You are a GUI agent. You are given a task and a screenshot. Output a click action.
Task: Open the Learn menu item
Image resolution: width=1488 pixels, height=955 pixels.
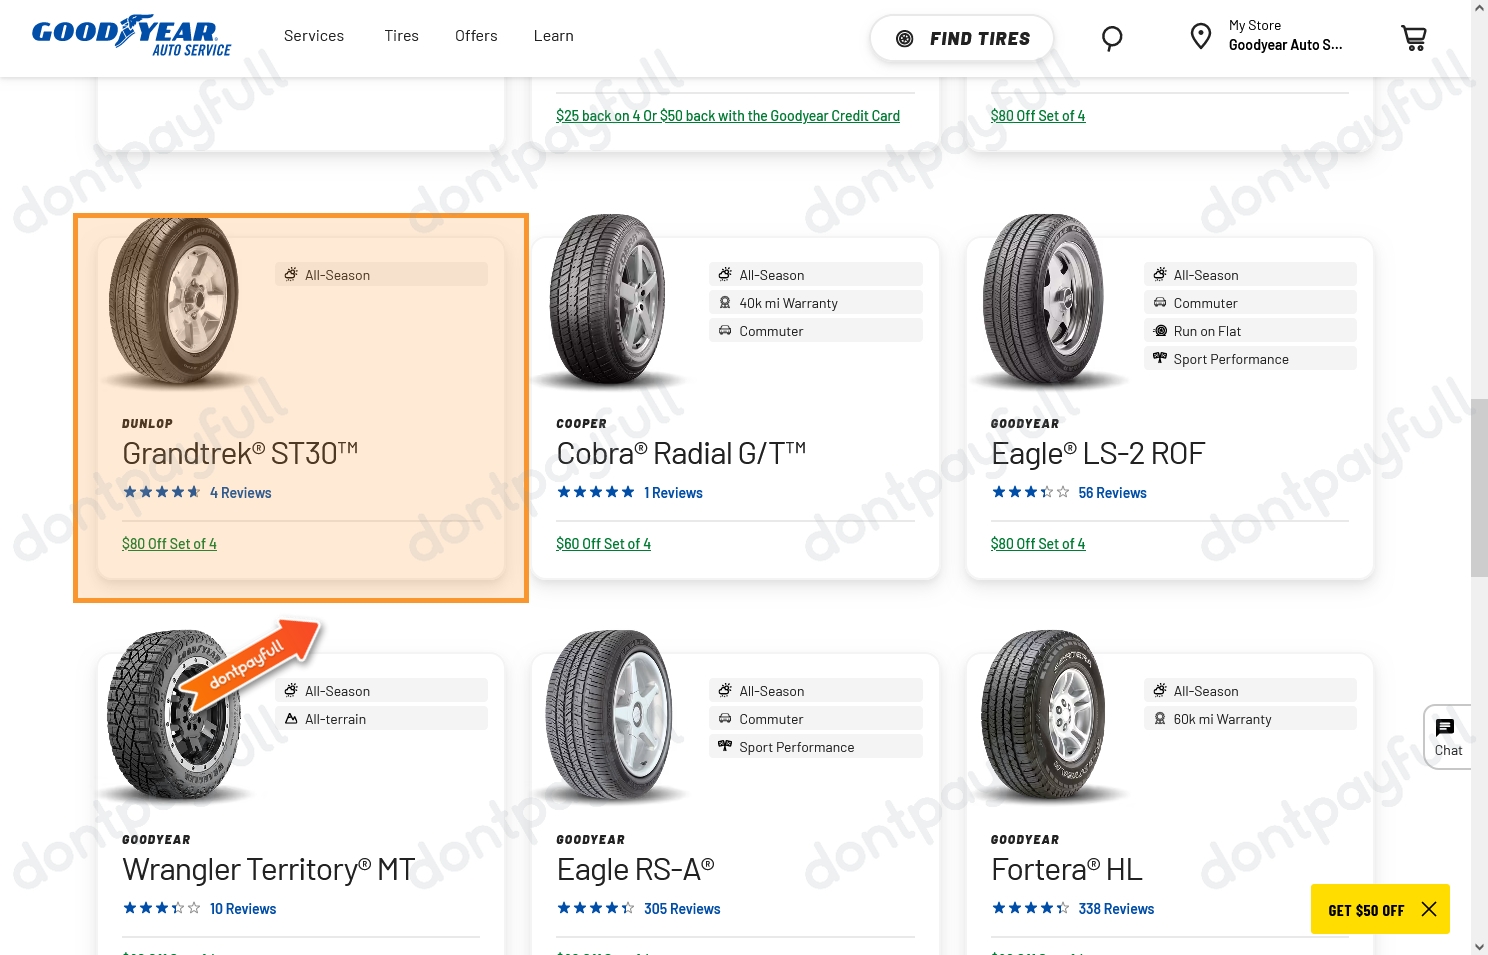point(553,35)
